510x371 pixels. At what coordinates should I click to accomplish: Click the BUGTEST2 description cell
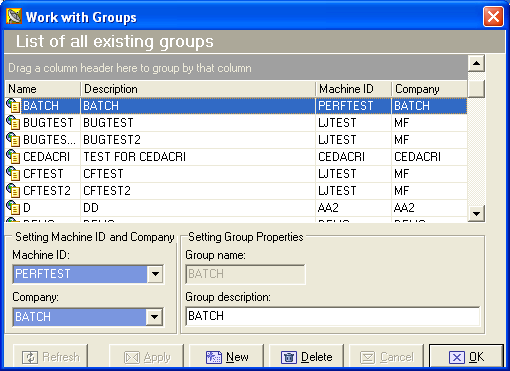click(x=198, y=140)
